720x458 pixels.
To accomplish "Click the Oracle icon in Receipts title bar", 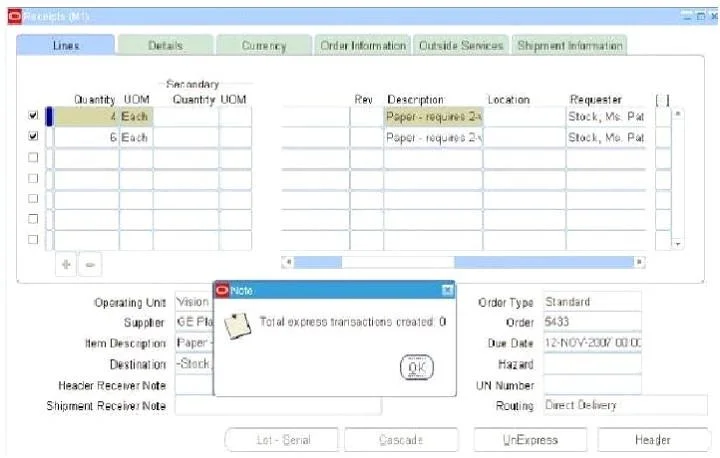I will (x=14, y=17).
